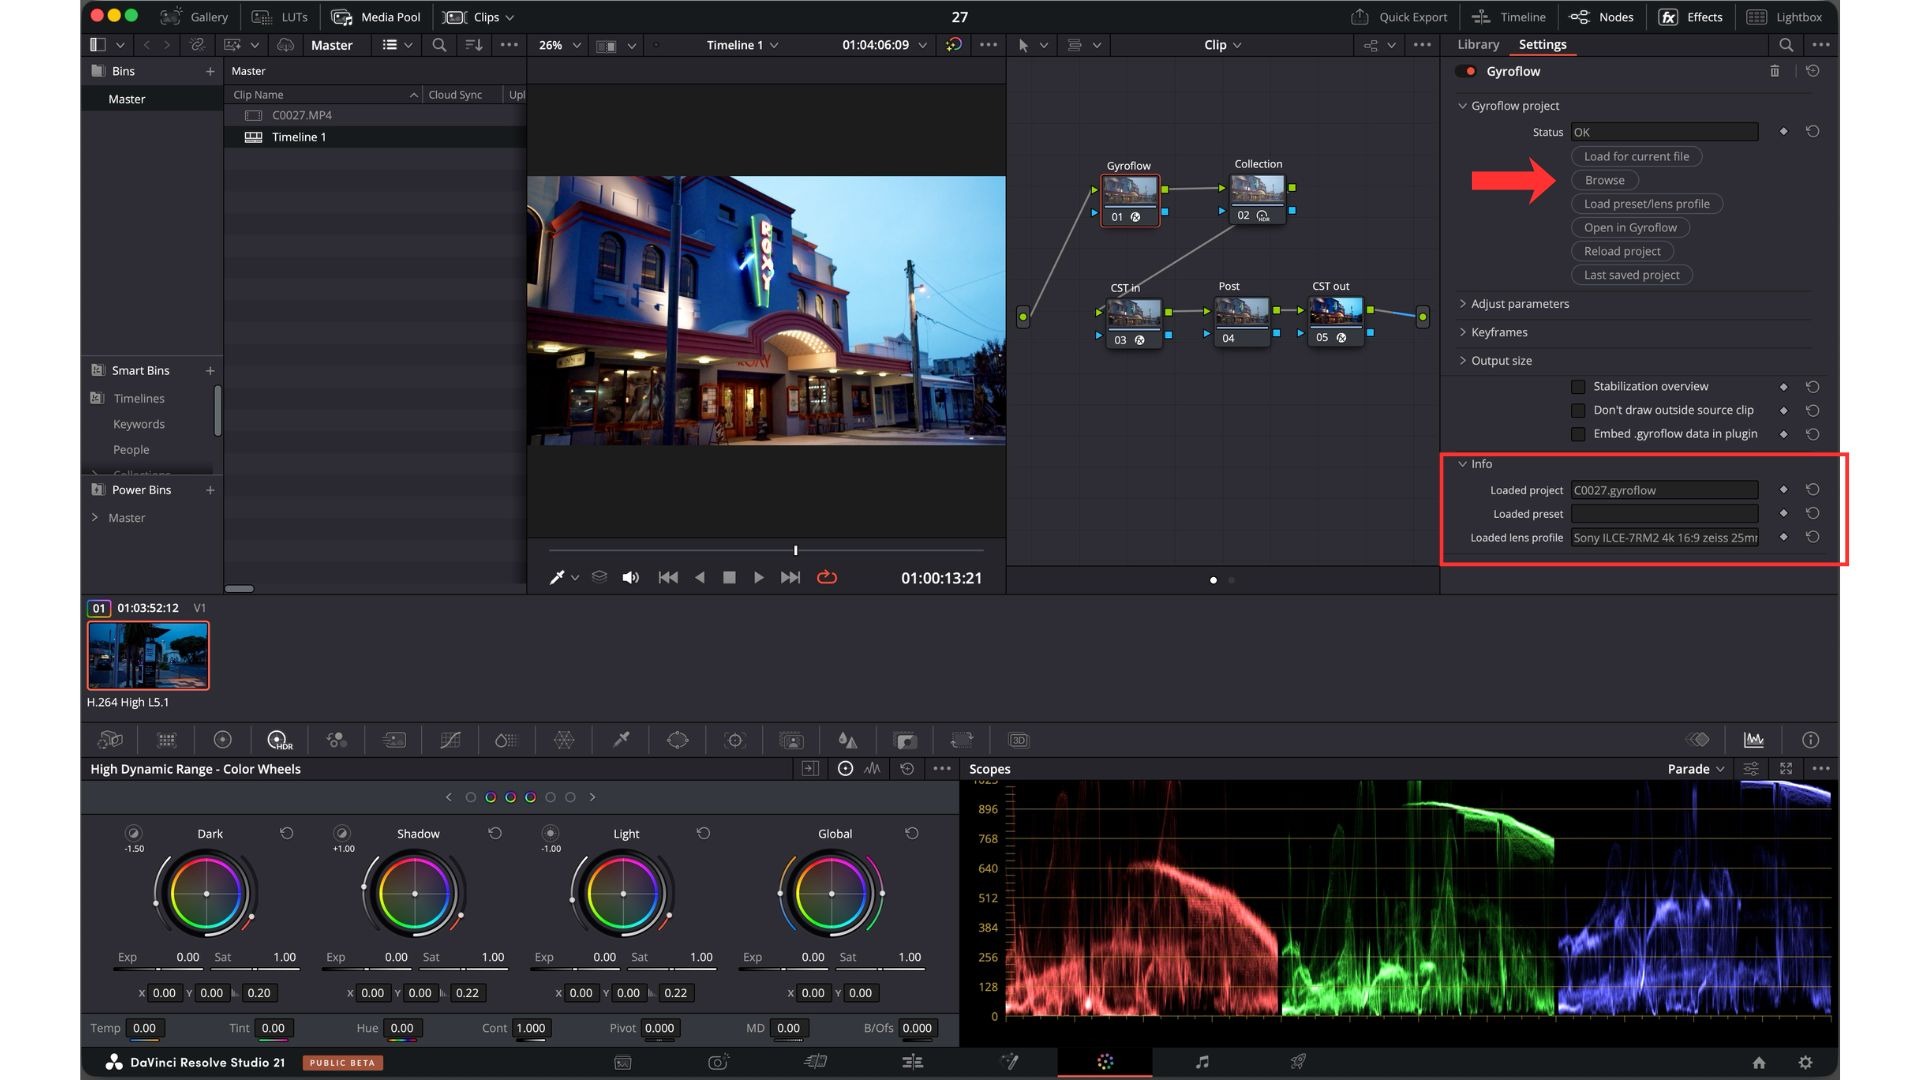Viewport: 1920px width, 1080px height.
Task: Enable Embed .gyroflow data in plugin
Action: coord(1578,434)
